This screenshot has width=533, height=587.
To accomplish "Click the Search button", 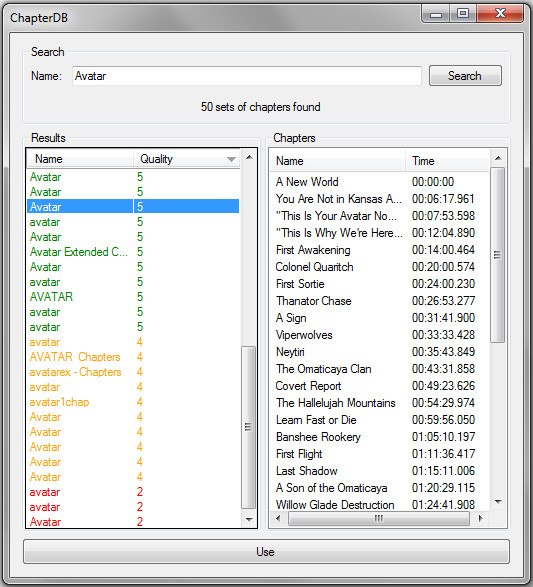I will pos(465,76).
